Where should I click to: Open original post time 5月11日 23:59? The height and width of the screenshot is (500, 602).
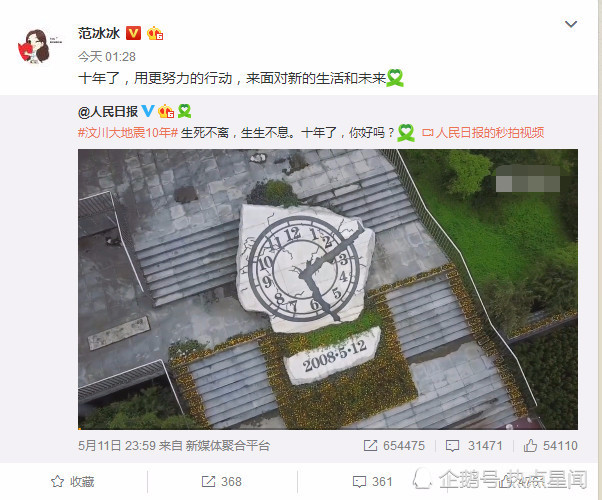[117, 446]
